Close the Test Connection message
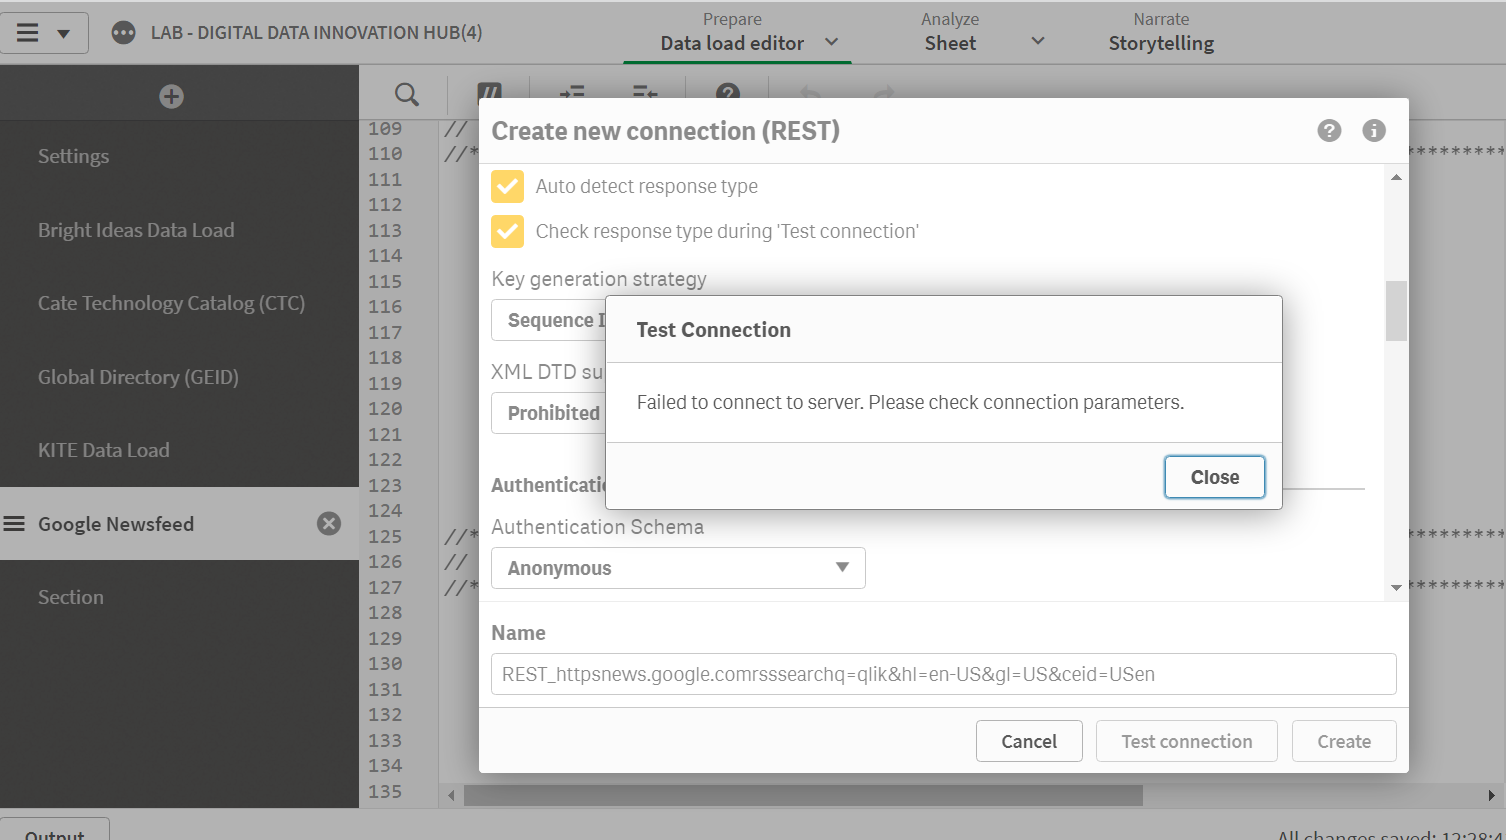Viewport: 1506px width, 840px height. (x=1215, y=477)
